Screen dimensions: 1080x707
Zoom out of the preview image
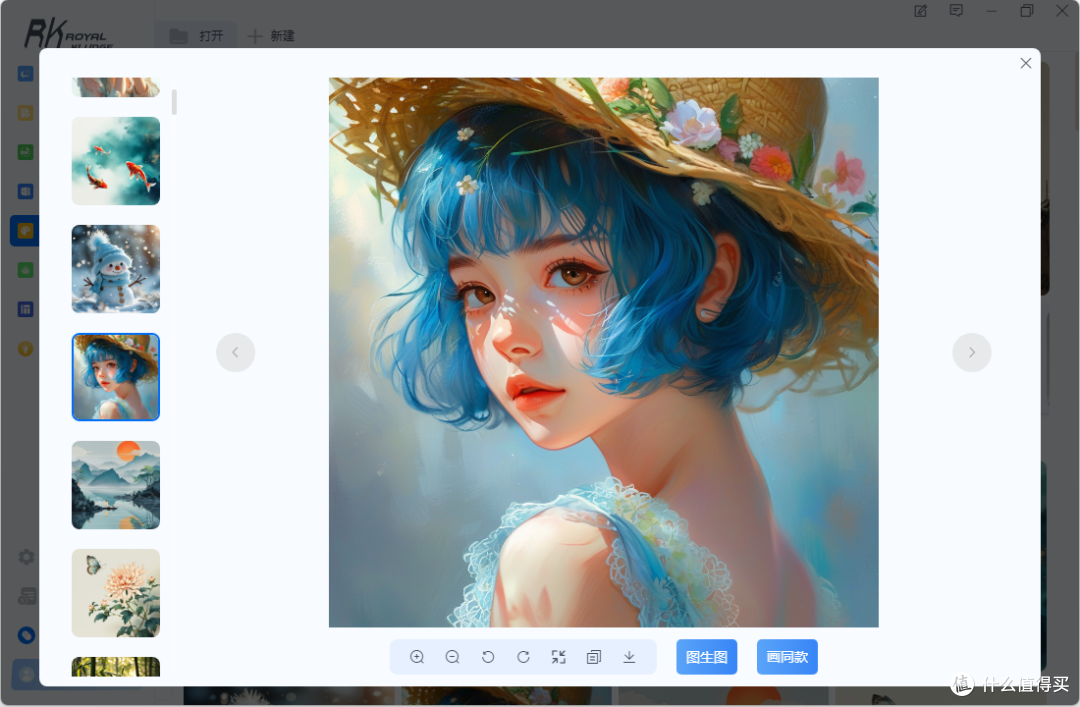453,657
